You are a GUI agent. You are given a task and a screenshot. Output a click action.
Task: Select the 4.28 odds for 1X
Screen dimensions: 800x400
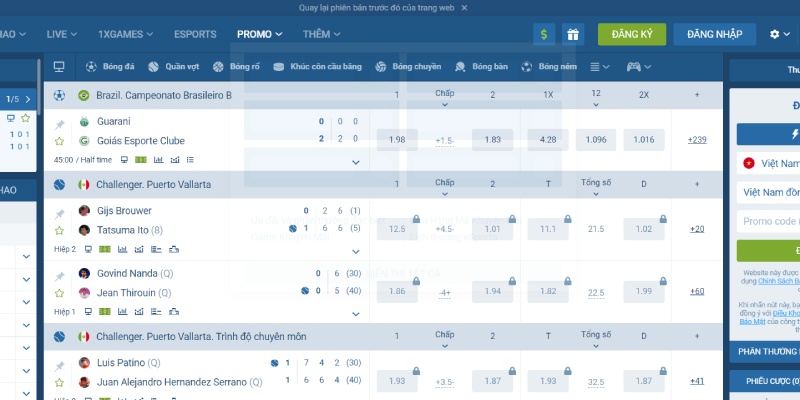(547, 140)
